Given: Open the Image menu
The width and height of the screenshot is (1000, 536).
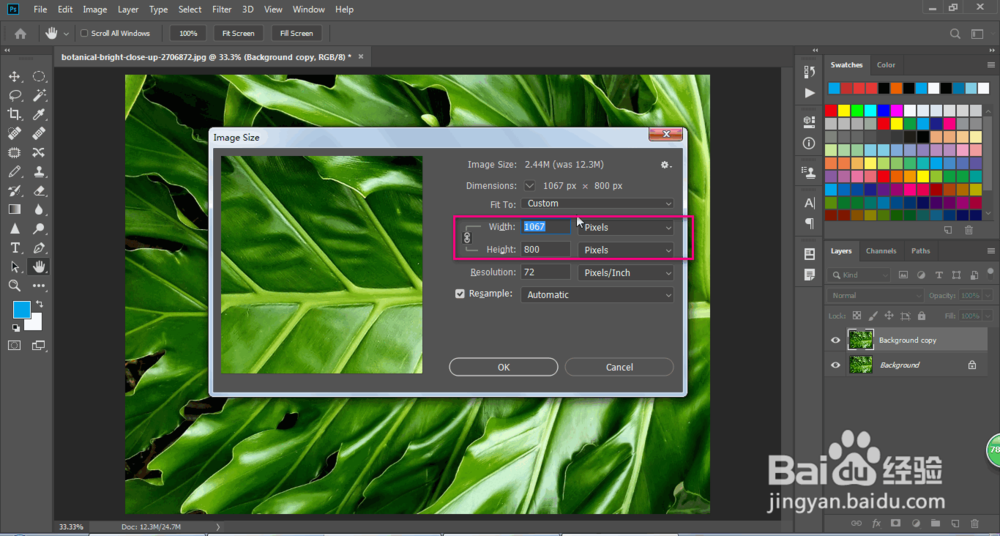Looking at the screenshot, I should point(95,10).
